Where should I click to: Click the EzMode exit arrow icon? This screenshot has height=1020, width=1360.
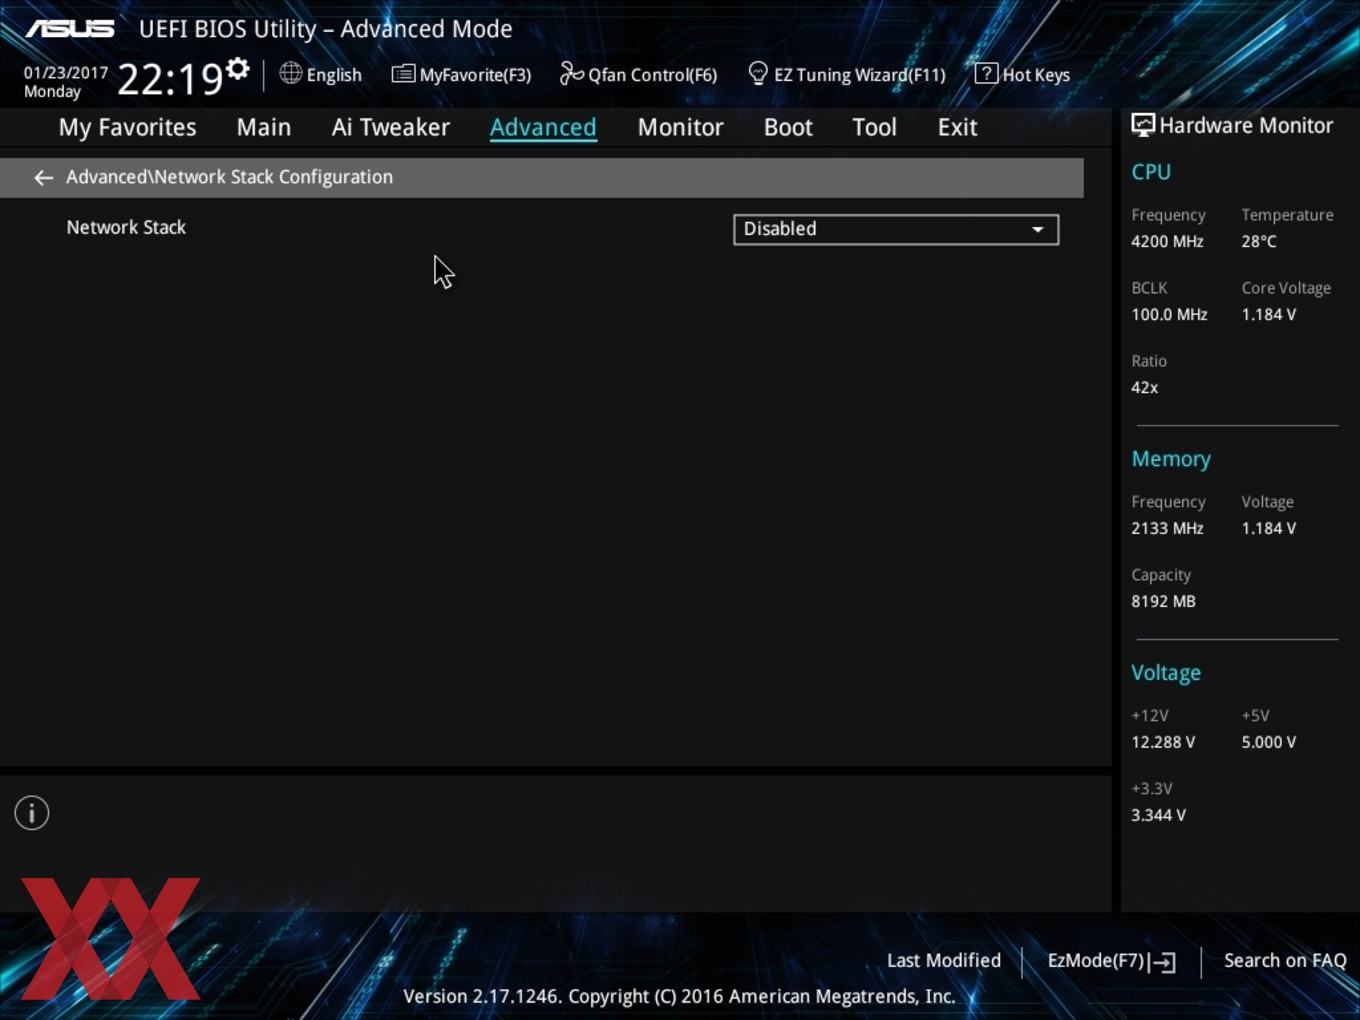coord(1163,962)
